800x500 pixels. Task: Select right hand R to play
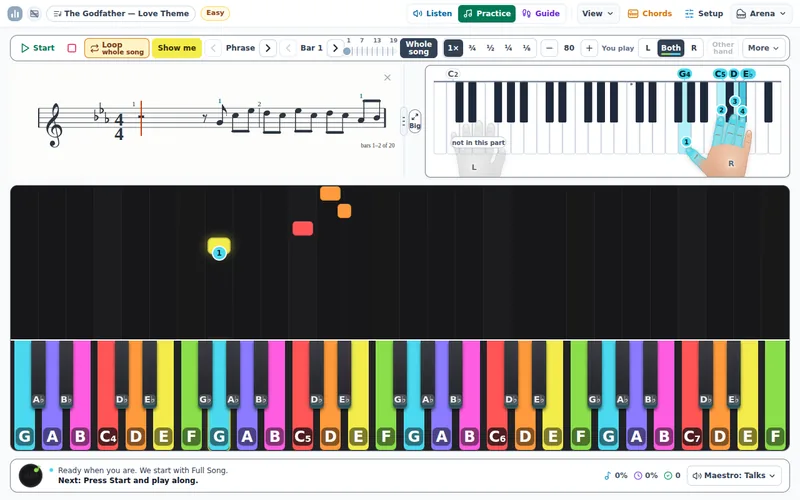click(694, 48)
